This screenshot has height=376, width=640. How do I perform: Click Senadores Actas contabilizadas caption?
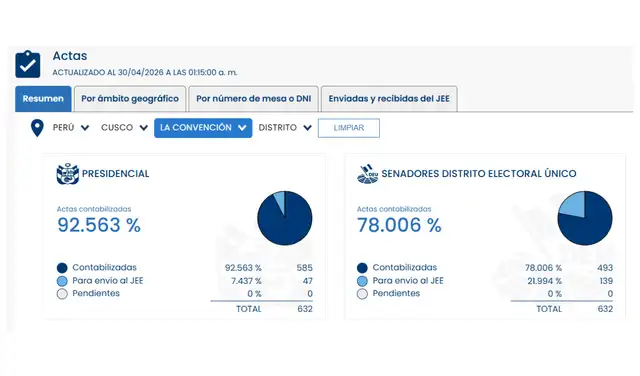click(x=394, y=209)
